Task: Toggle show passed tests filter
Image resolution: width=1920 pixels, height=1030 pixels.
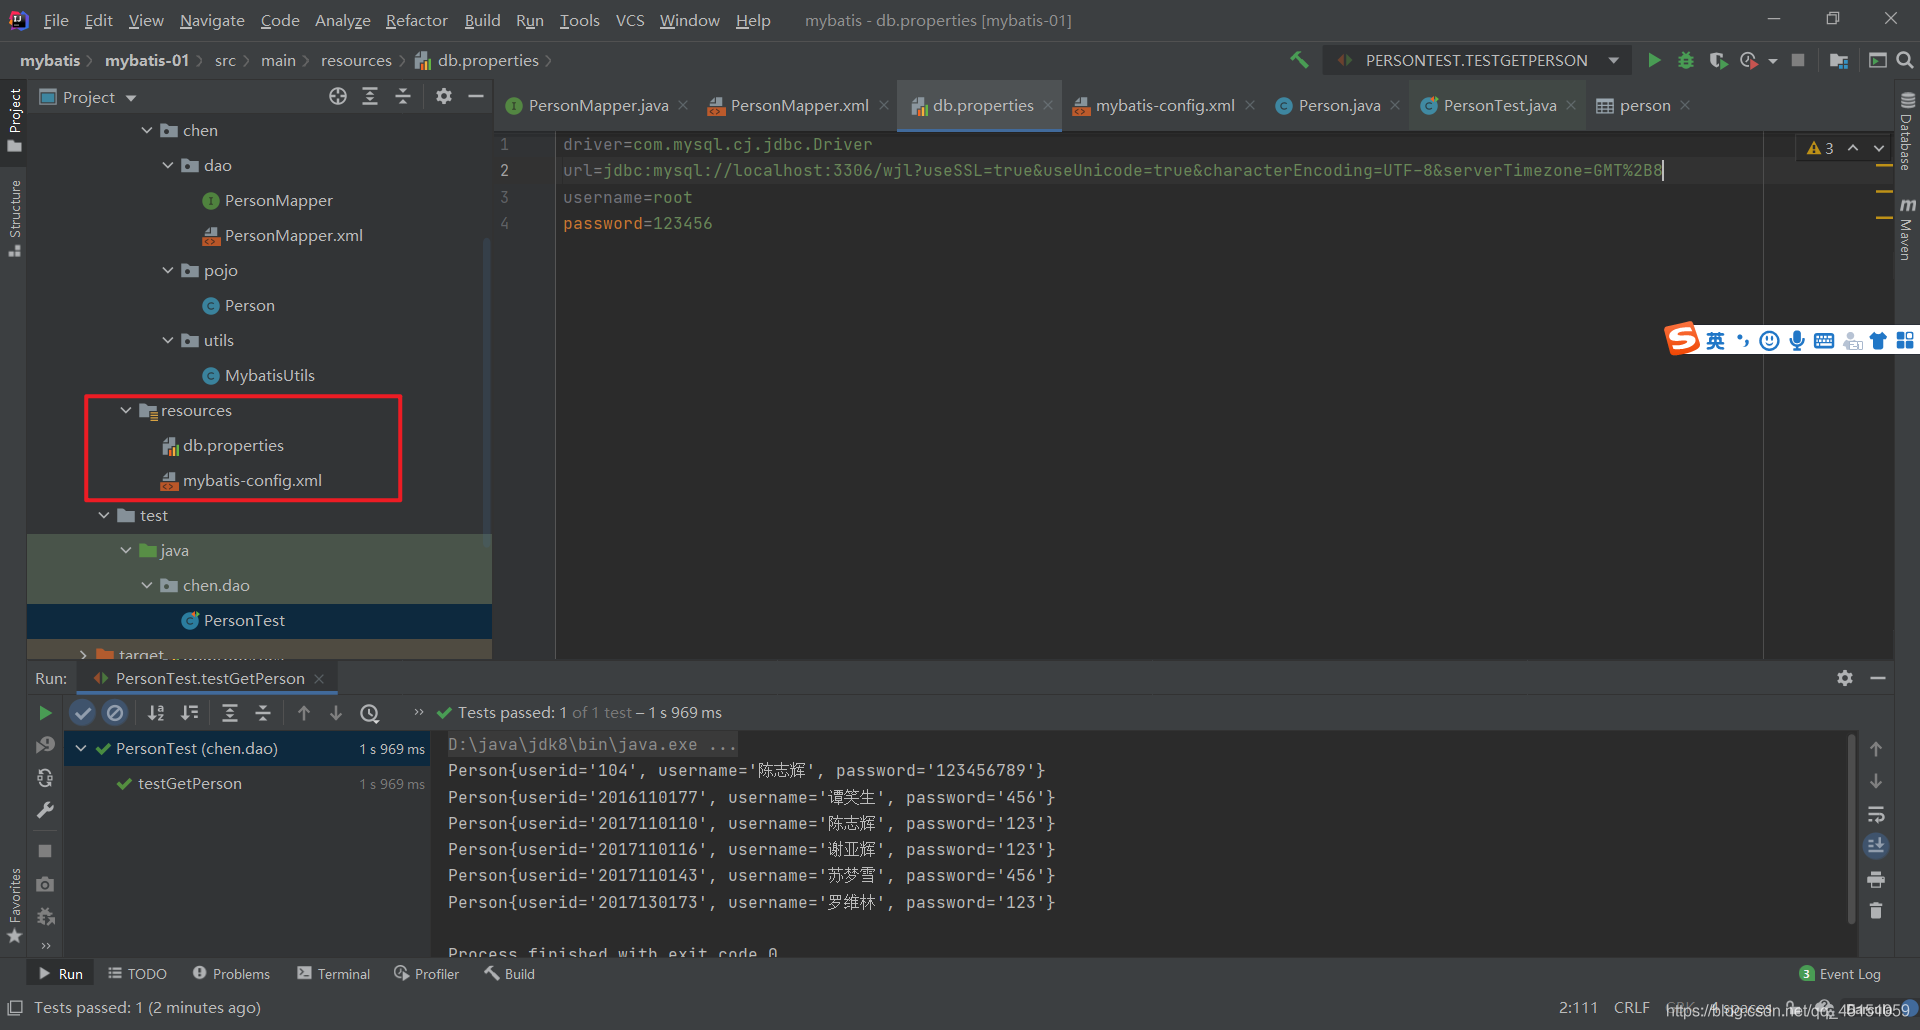Action: 83,713
